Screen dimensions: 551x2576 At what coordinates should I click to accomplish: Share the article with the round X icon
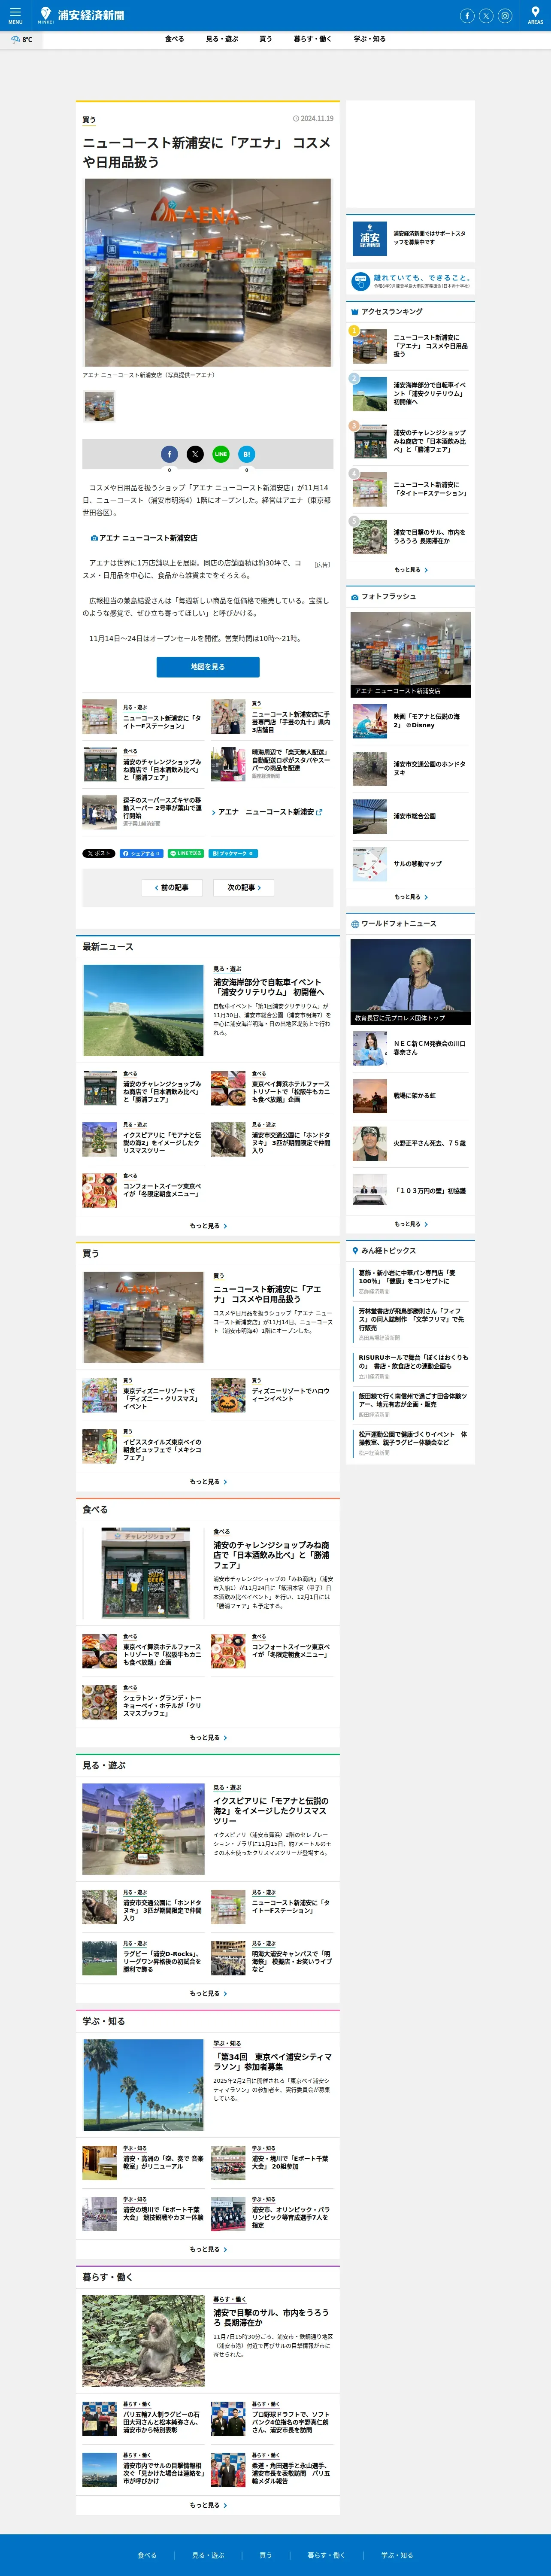click(x=195, y=454)
